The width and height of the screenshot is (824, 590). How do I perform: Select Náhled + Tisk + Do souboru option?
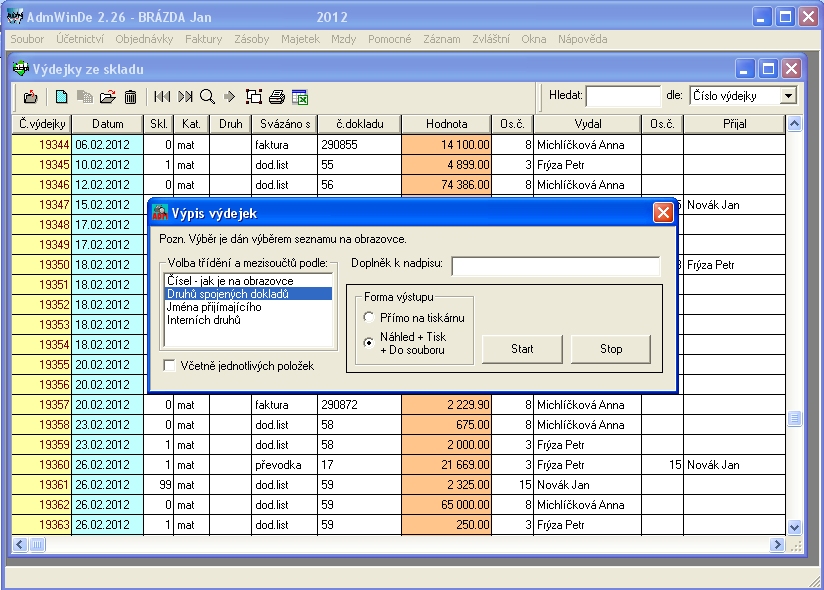pyautogui.click(x=369, y=343)
